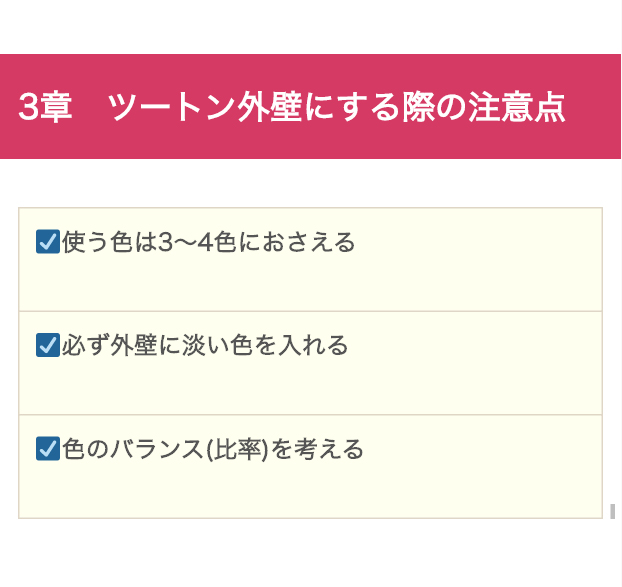The image size is (622, 587).
Task: Click the checkmark icon beside 必ず外壁に淡い色を入れる
Action: [48, 345]
